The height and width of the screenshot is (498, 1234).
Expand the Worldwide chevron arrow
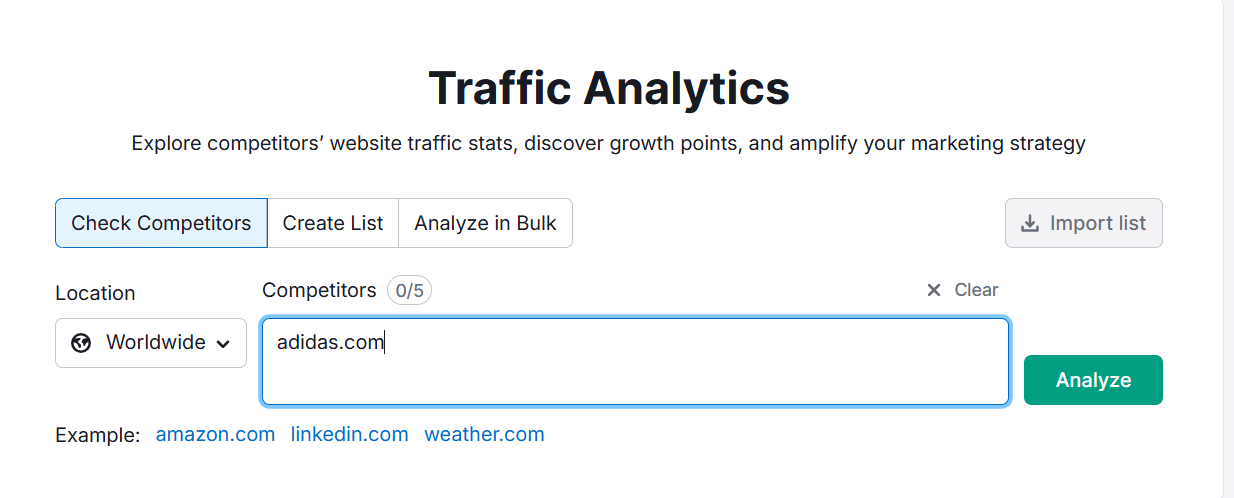[223, 344]
